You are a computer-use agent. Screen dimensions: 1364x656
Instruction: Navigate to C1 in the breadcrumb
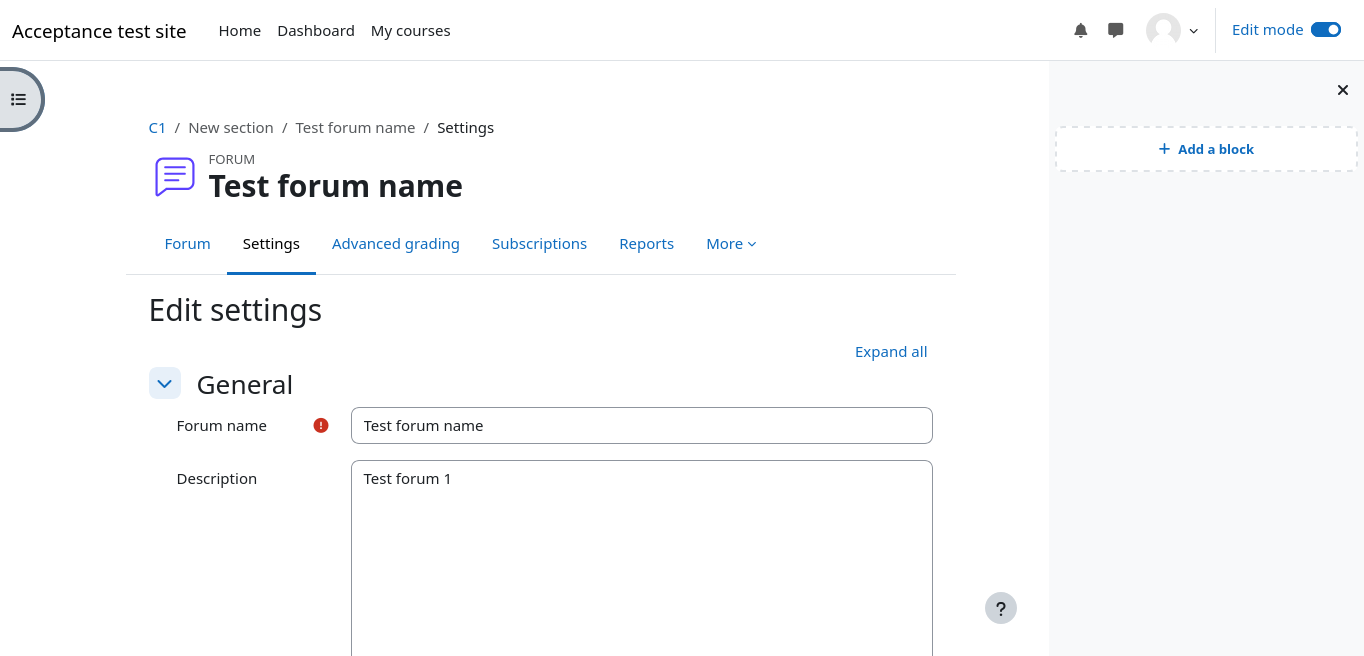[x=157, y=128]
